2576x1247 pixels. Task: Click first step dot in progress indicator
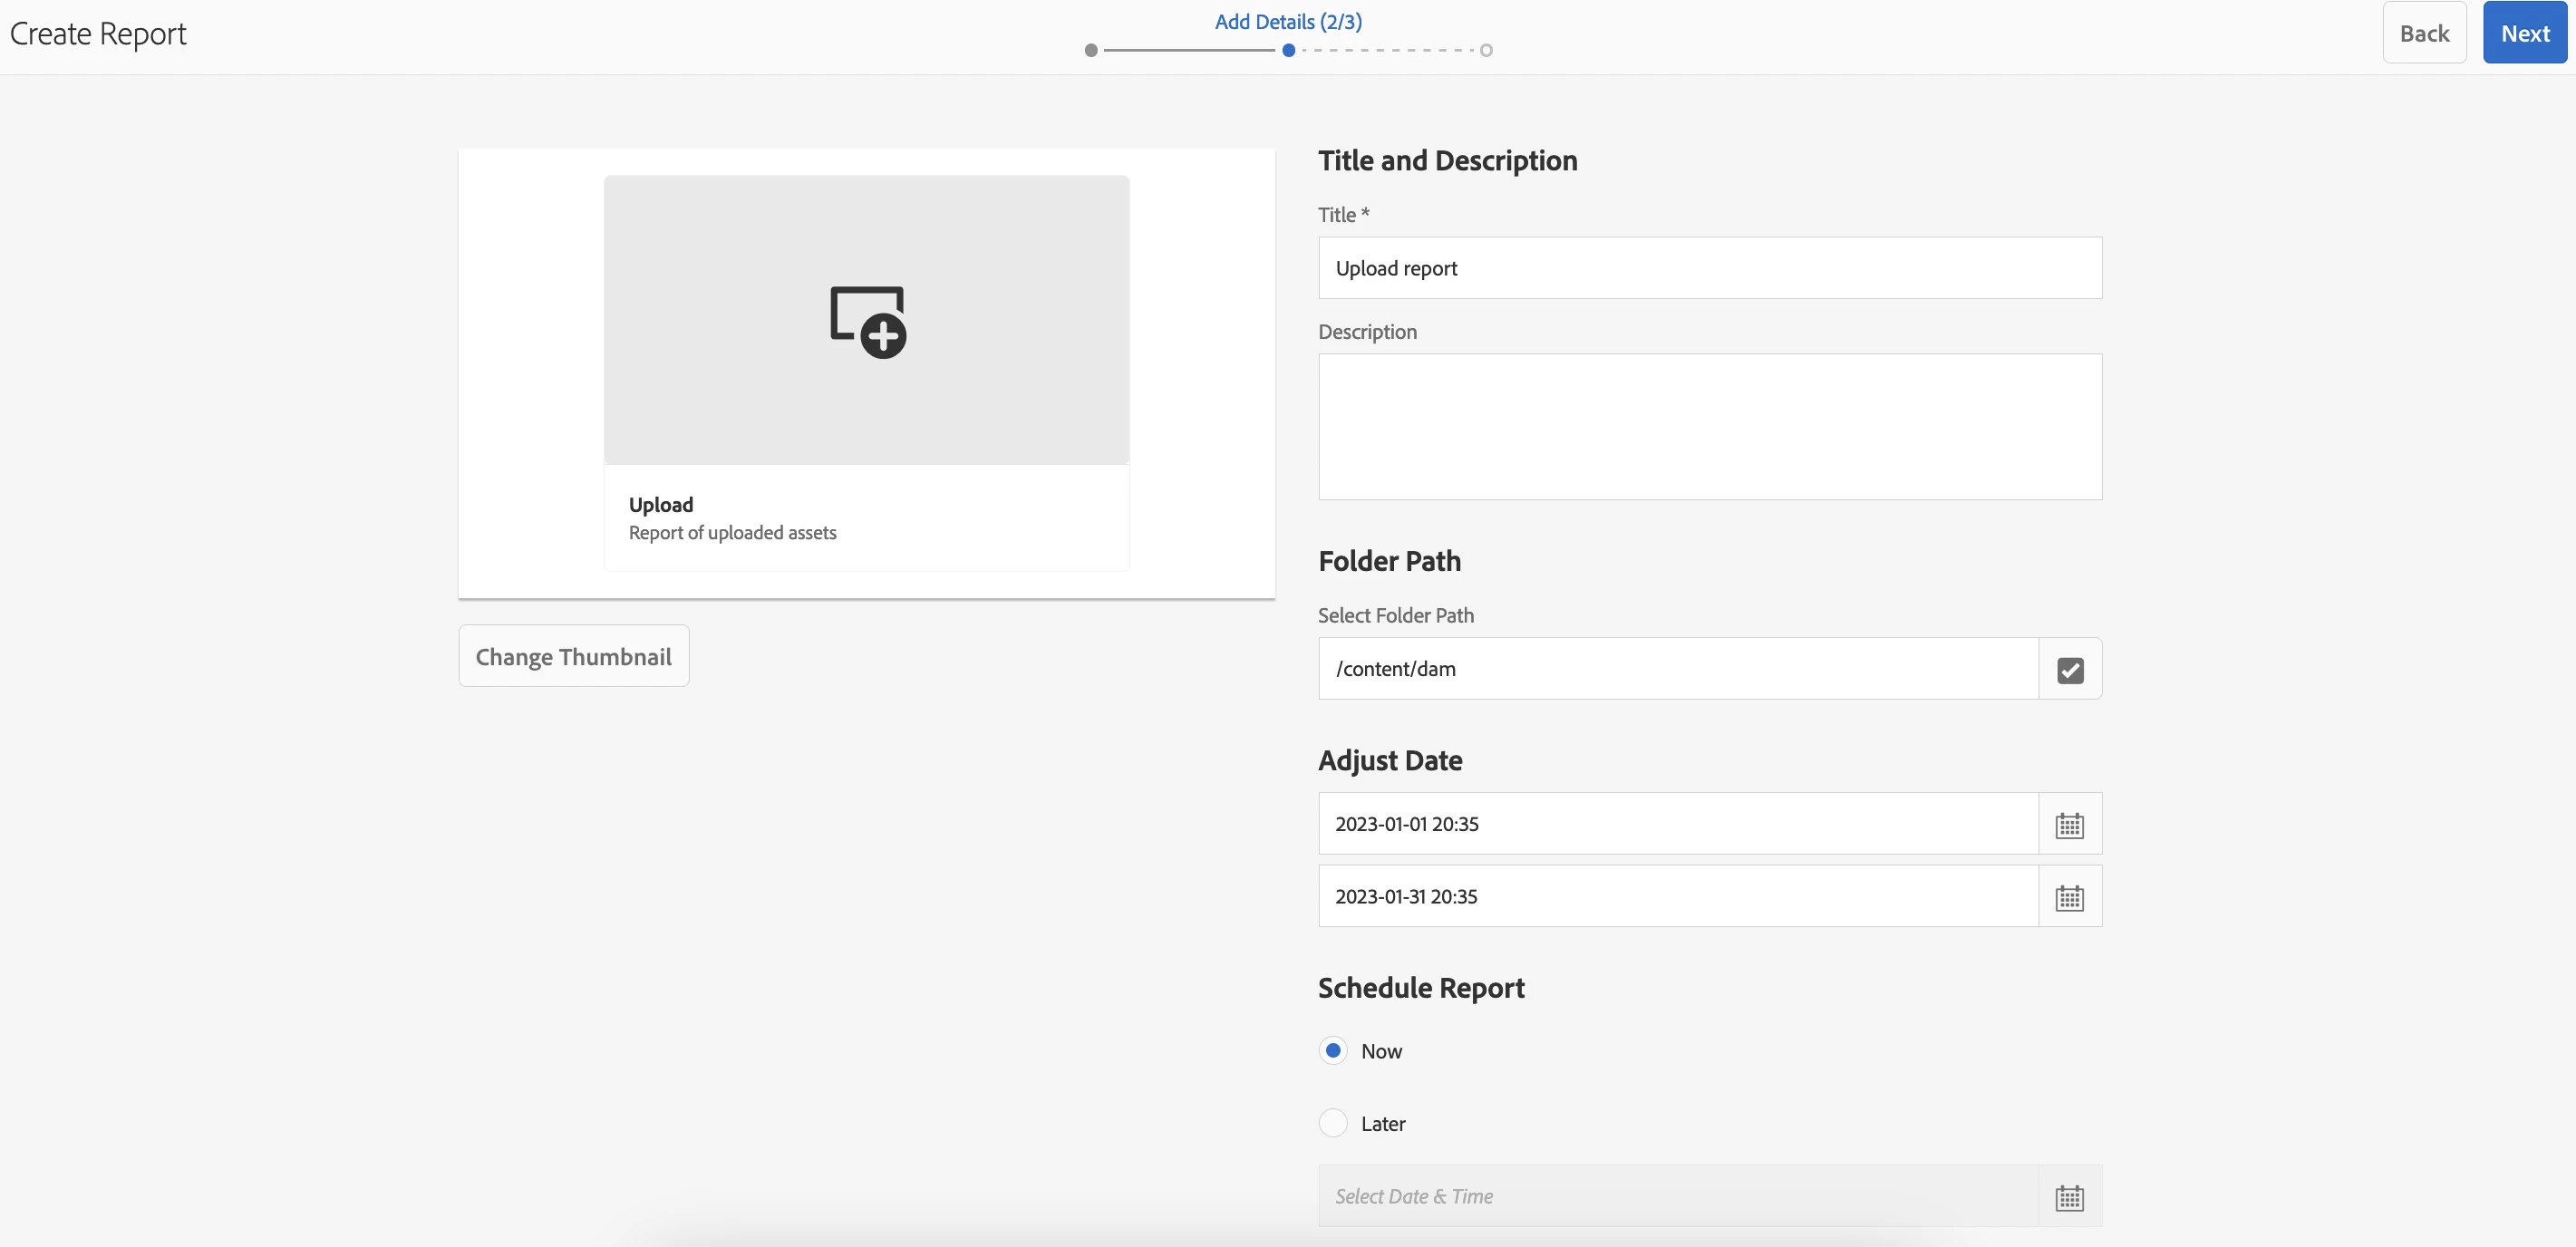coord(1091,50)
